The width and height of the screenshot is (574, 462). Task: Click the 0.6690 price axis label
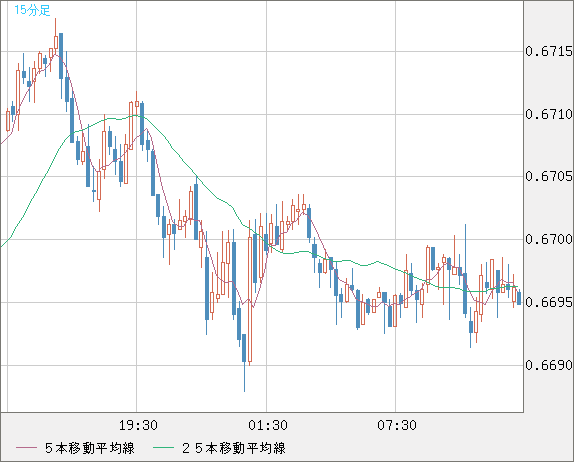click(x=549, y=365)
